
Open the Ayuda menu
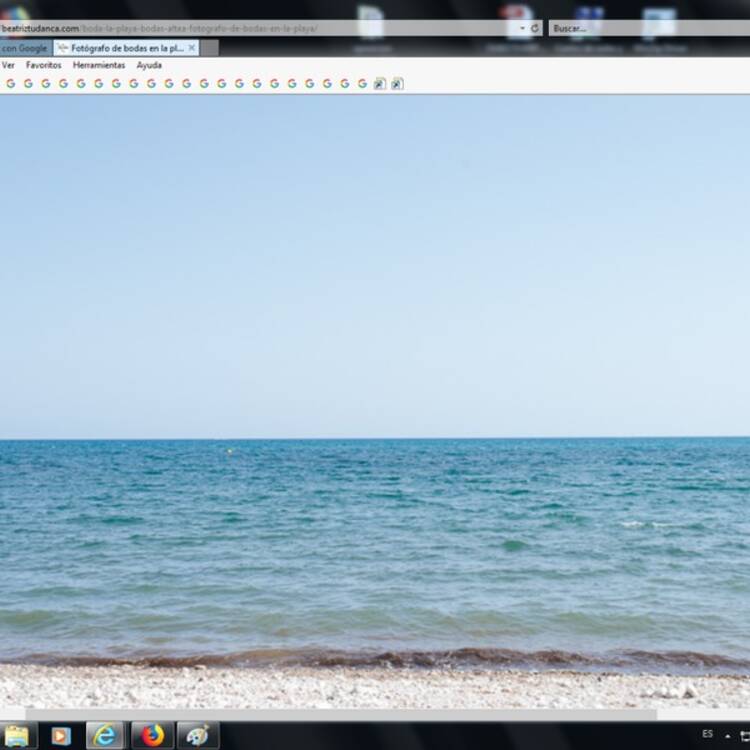[x=149, y=65]
